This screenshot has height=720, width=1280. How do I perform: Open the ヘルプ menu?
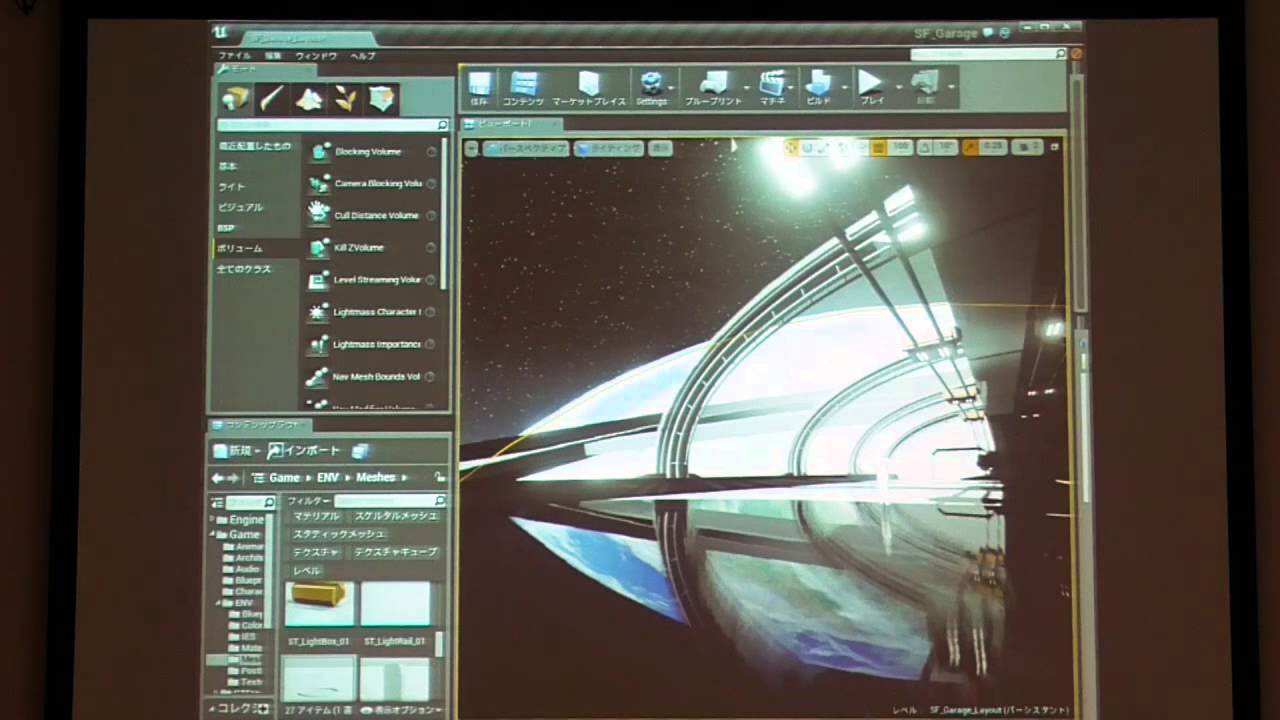[x=363, y=56]
